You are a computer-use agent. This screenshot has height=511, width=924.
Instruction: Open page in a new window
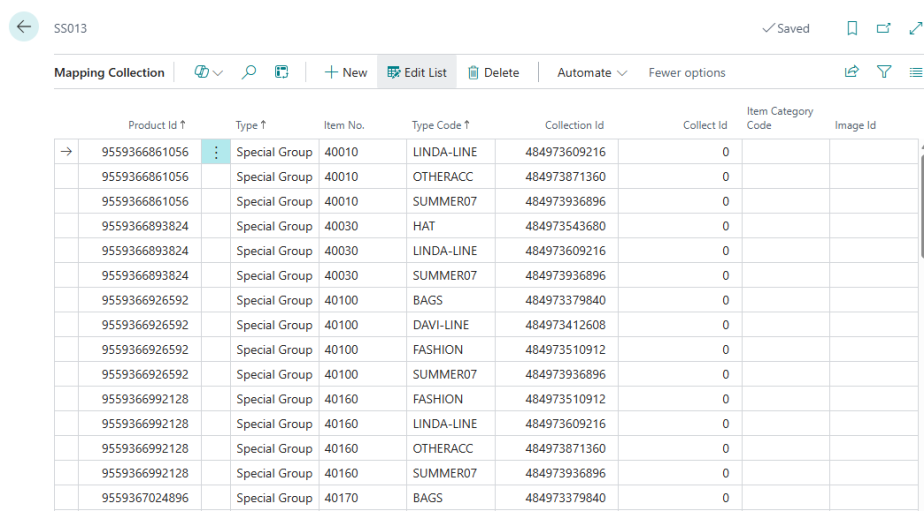click(883, 28)
